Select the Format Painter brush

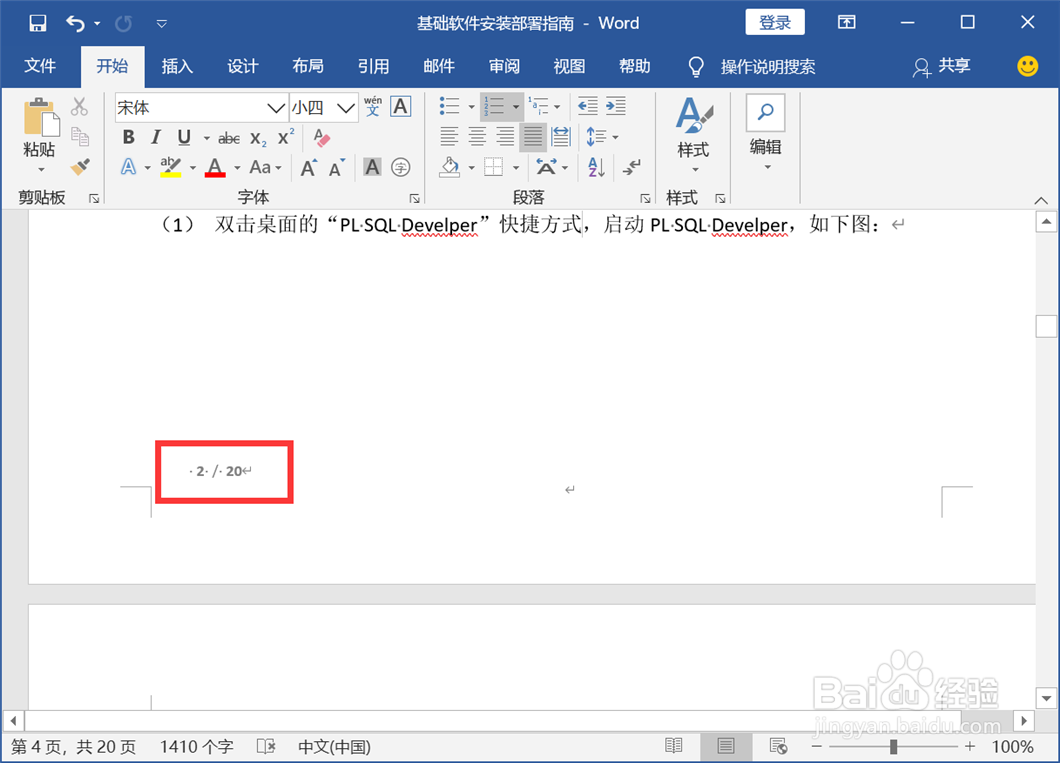80,166
